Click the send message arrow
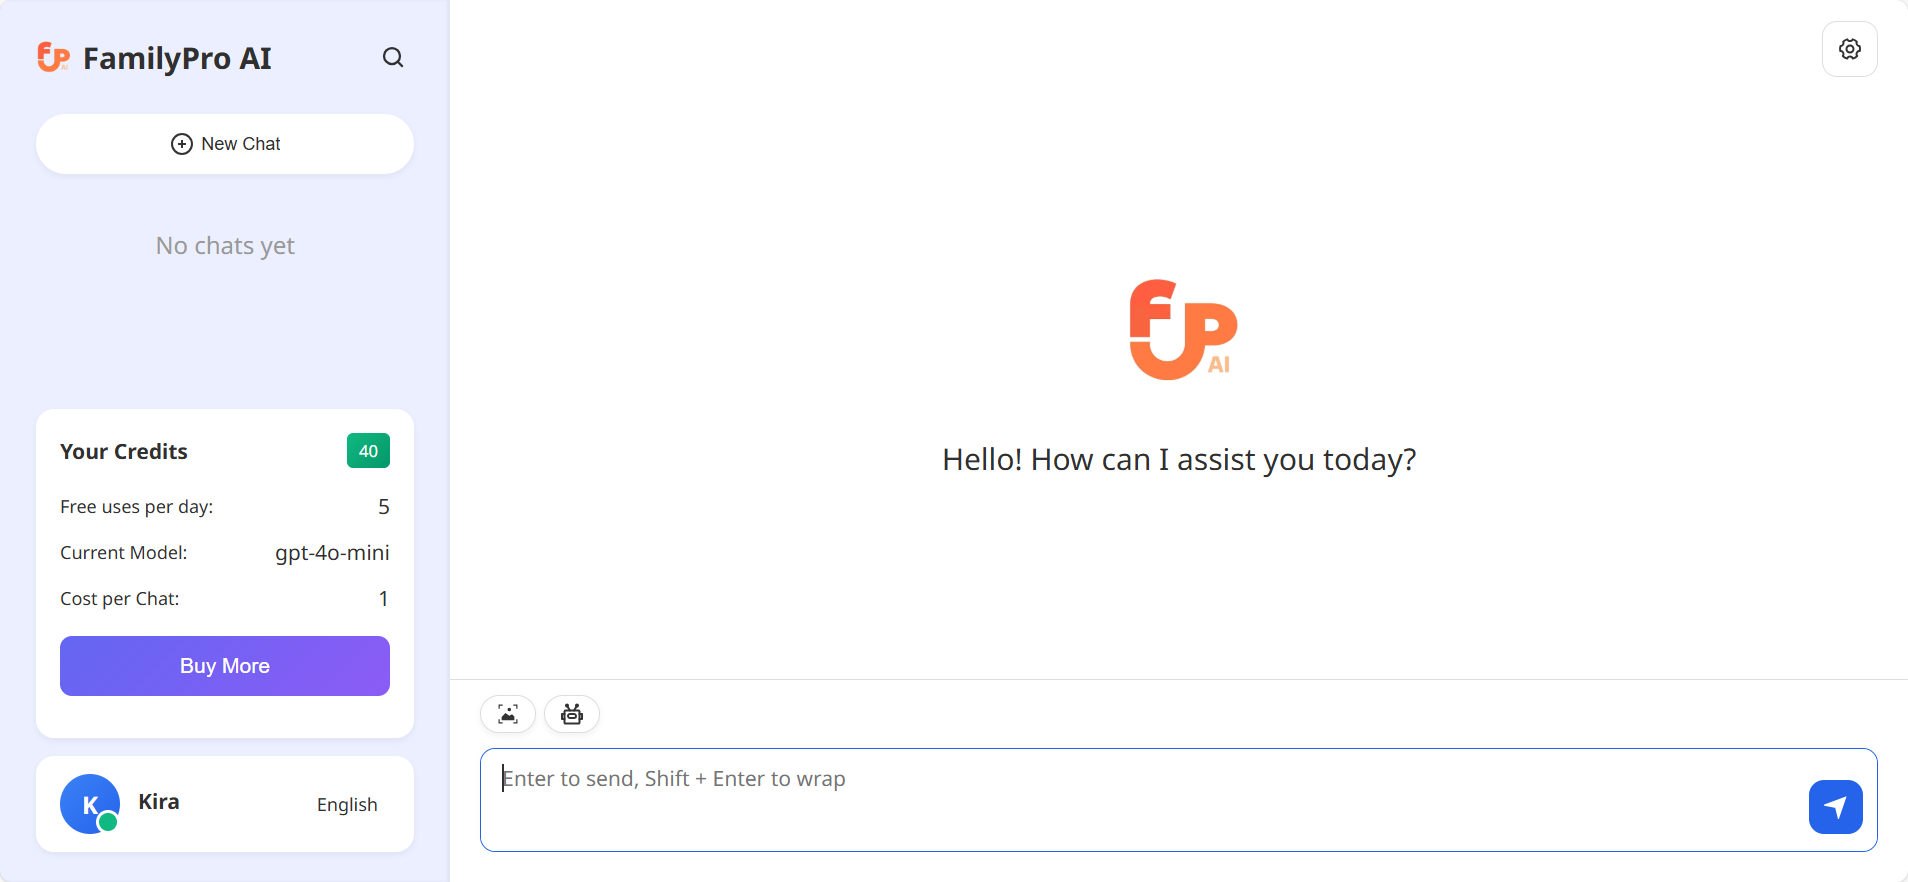 (1834, 806)
